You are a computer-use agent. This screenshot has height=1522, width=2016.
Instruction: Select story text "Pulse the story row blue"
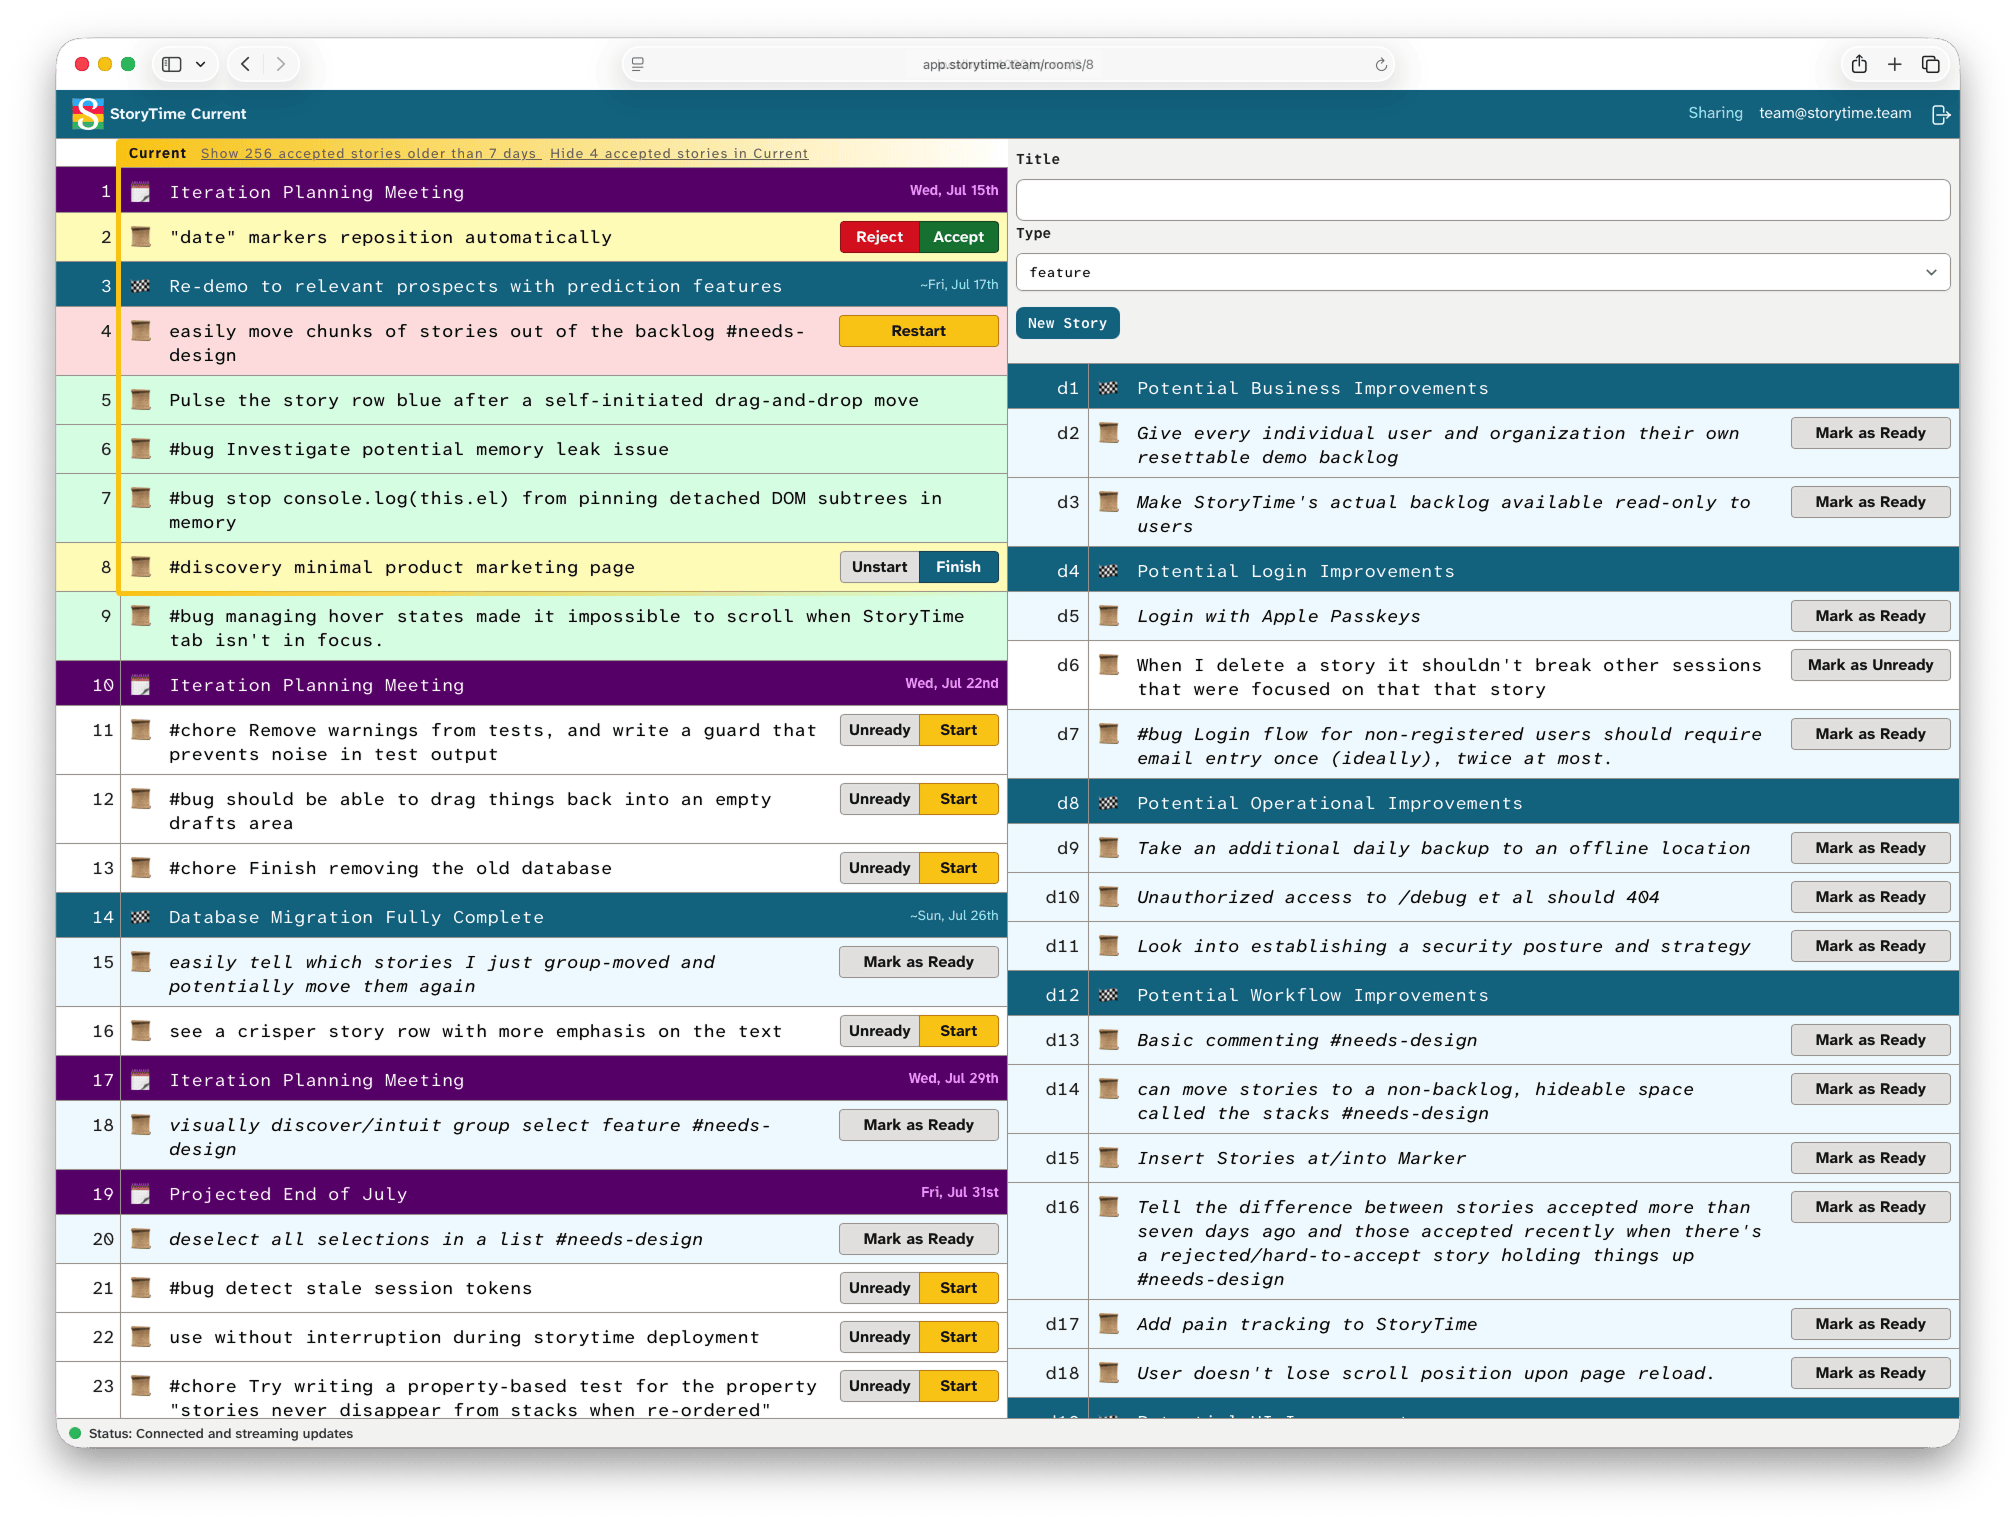coord(305,400)
